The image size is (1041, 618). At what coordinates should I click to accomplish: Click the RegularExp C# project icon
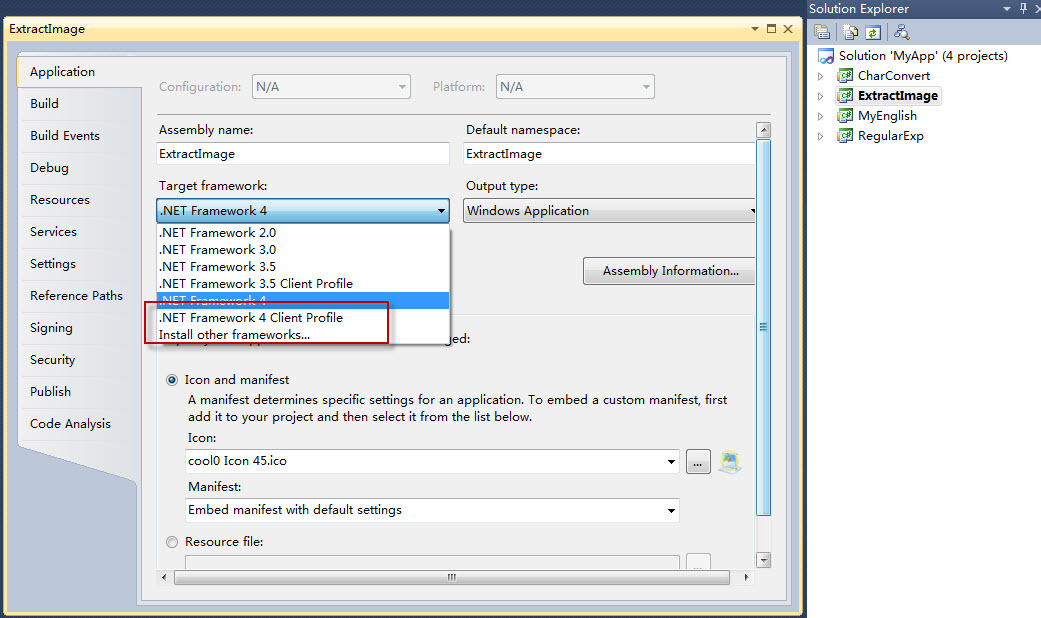point(844,136)
